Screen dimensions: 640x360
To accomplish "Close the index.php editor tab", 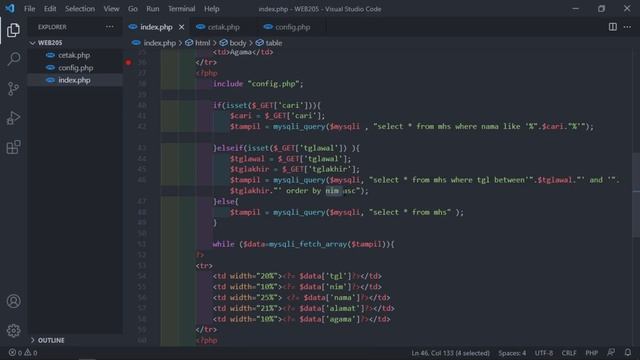I will 182,27.
